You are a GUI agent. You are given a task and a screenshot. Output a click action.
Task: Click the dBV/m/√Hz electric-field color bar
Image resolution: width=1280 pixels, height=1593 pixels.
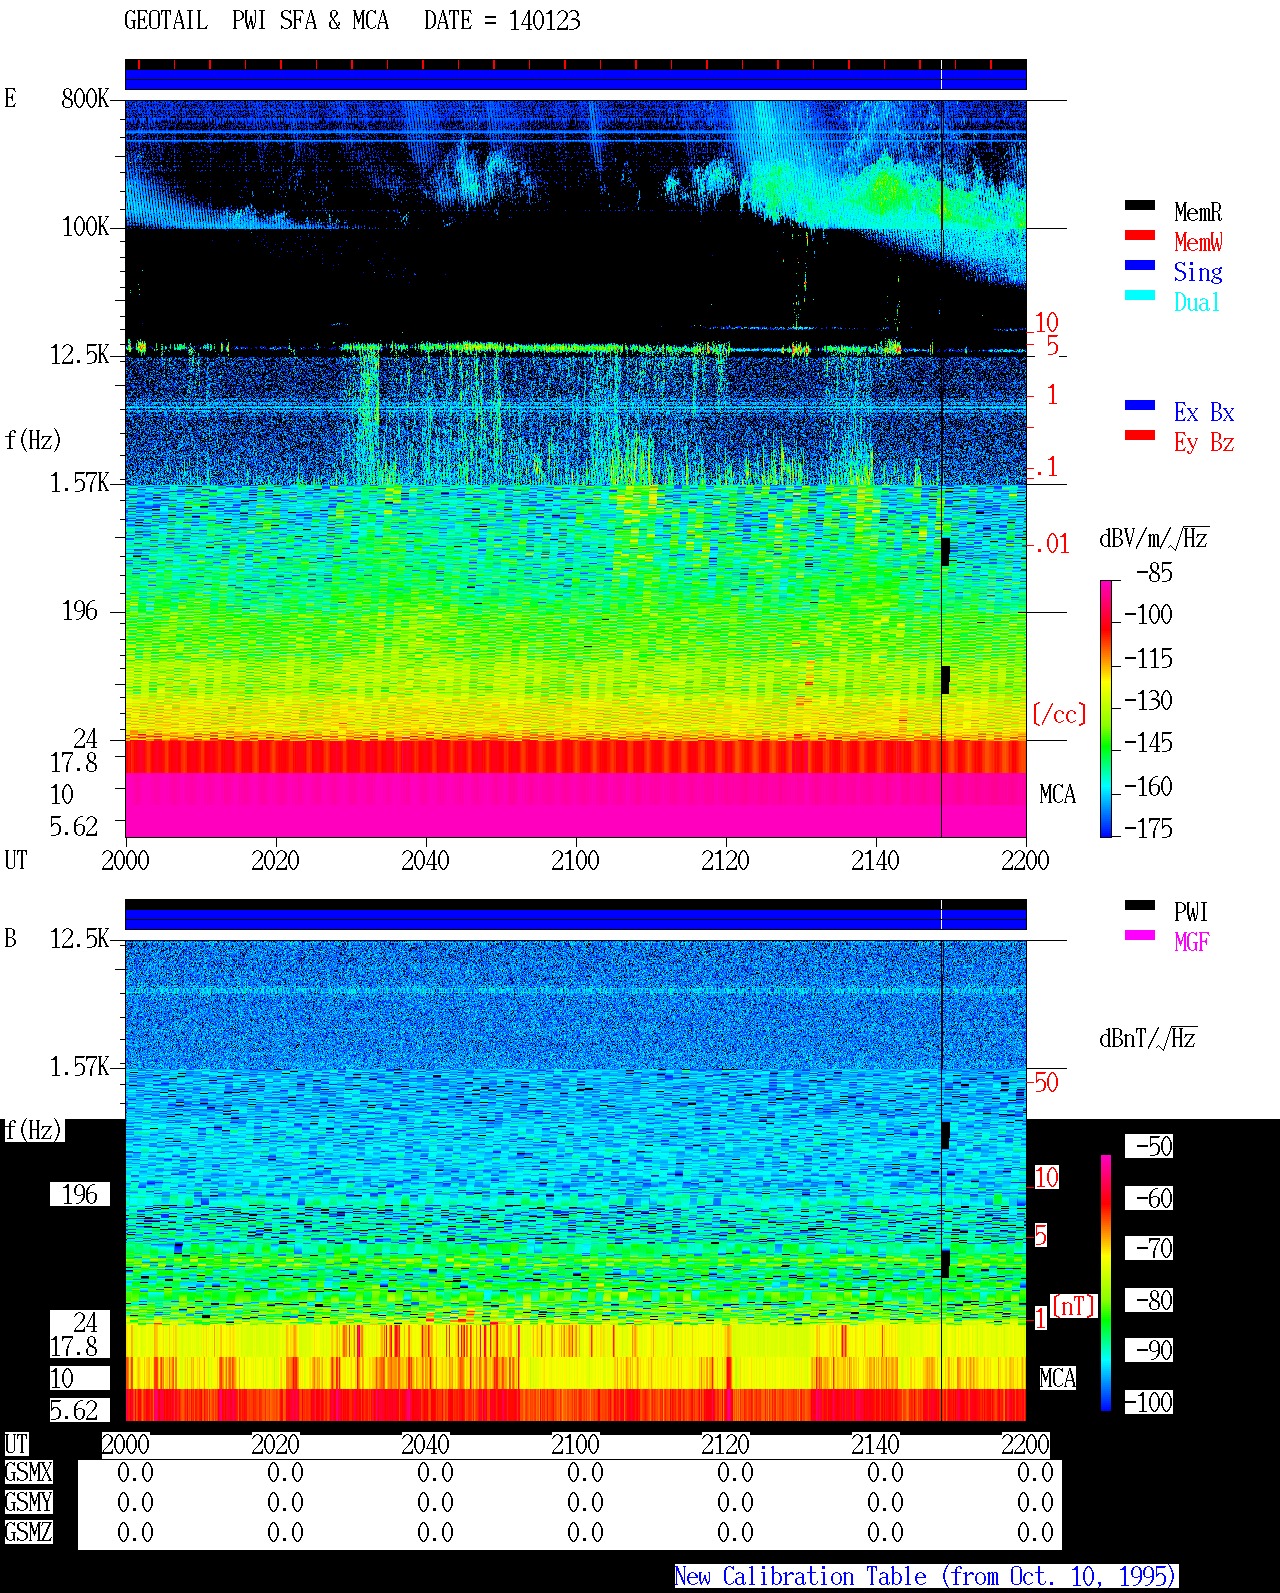1106,708
